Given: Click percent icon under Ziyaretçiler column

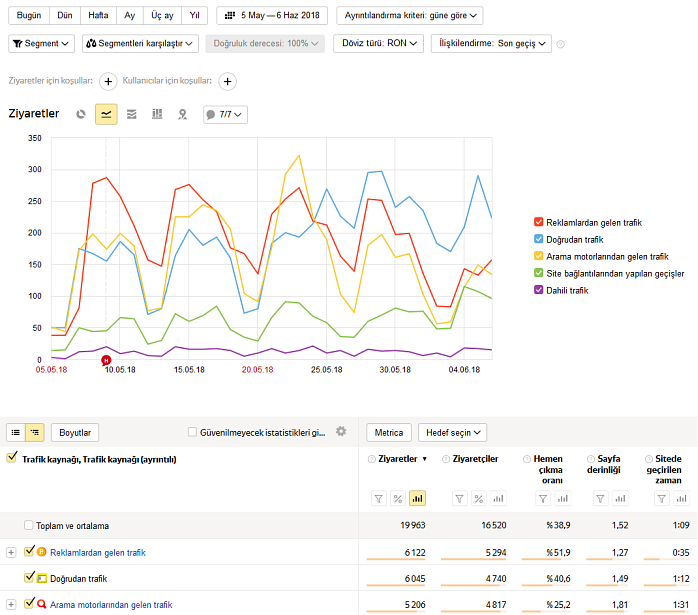Looking at the screenshot, I should (479, 498).
